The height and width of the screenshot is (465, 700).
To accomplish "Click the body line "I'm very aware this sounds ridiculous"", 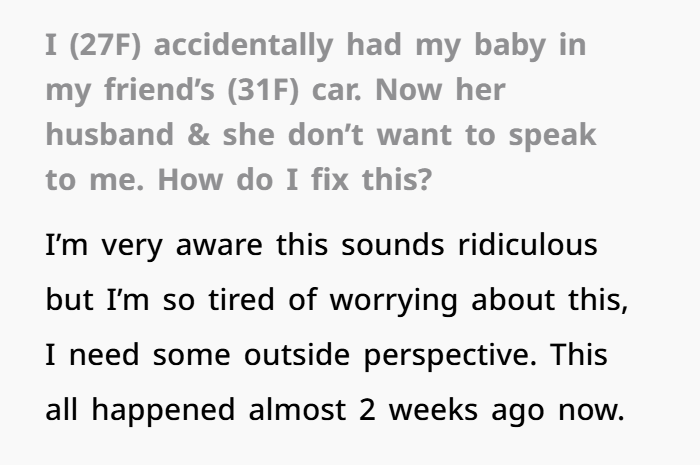I will [321, 245].
